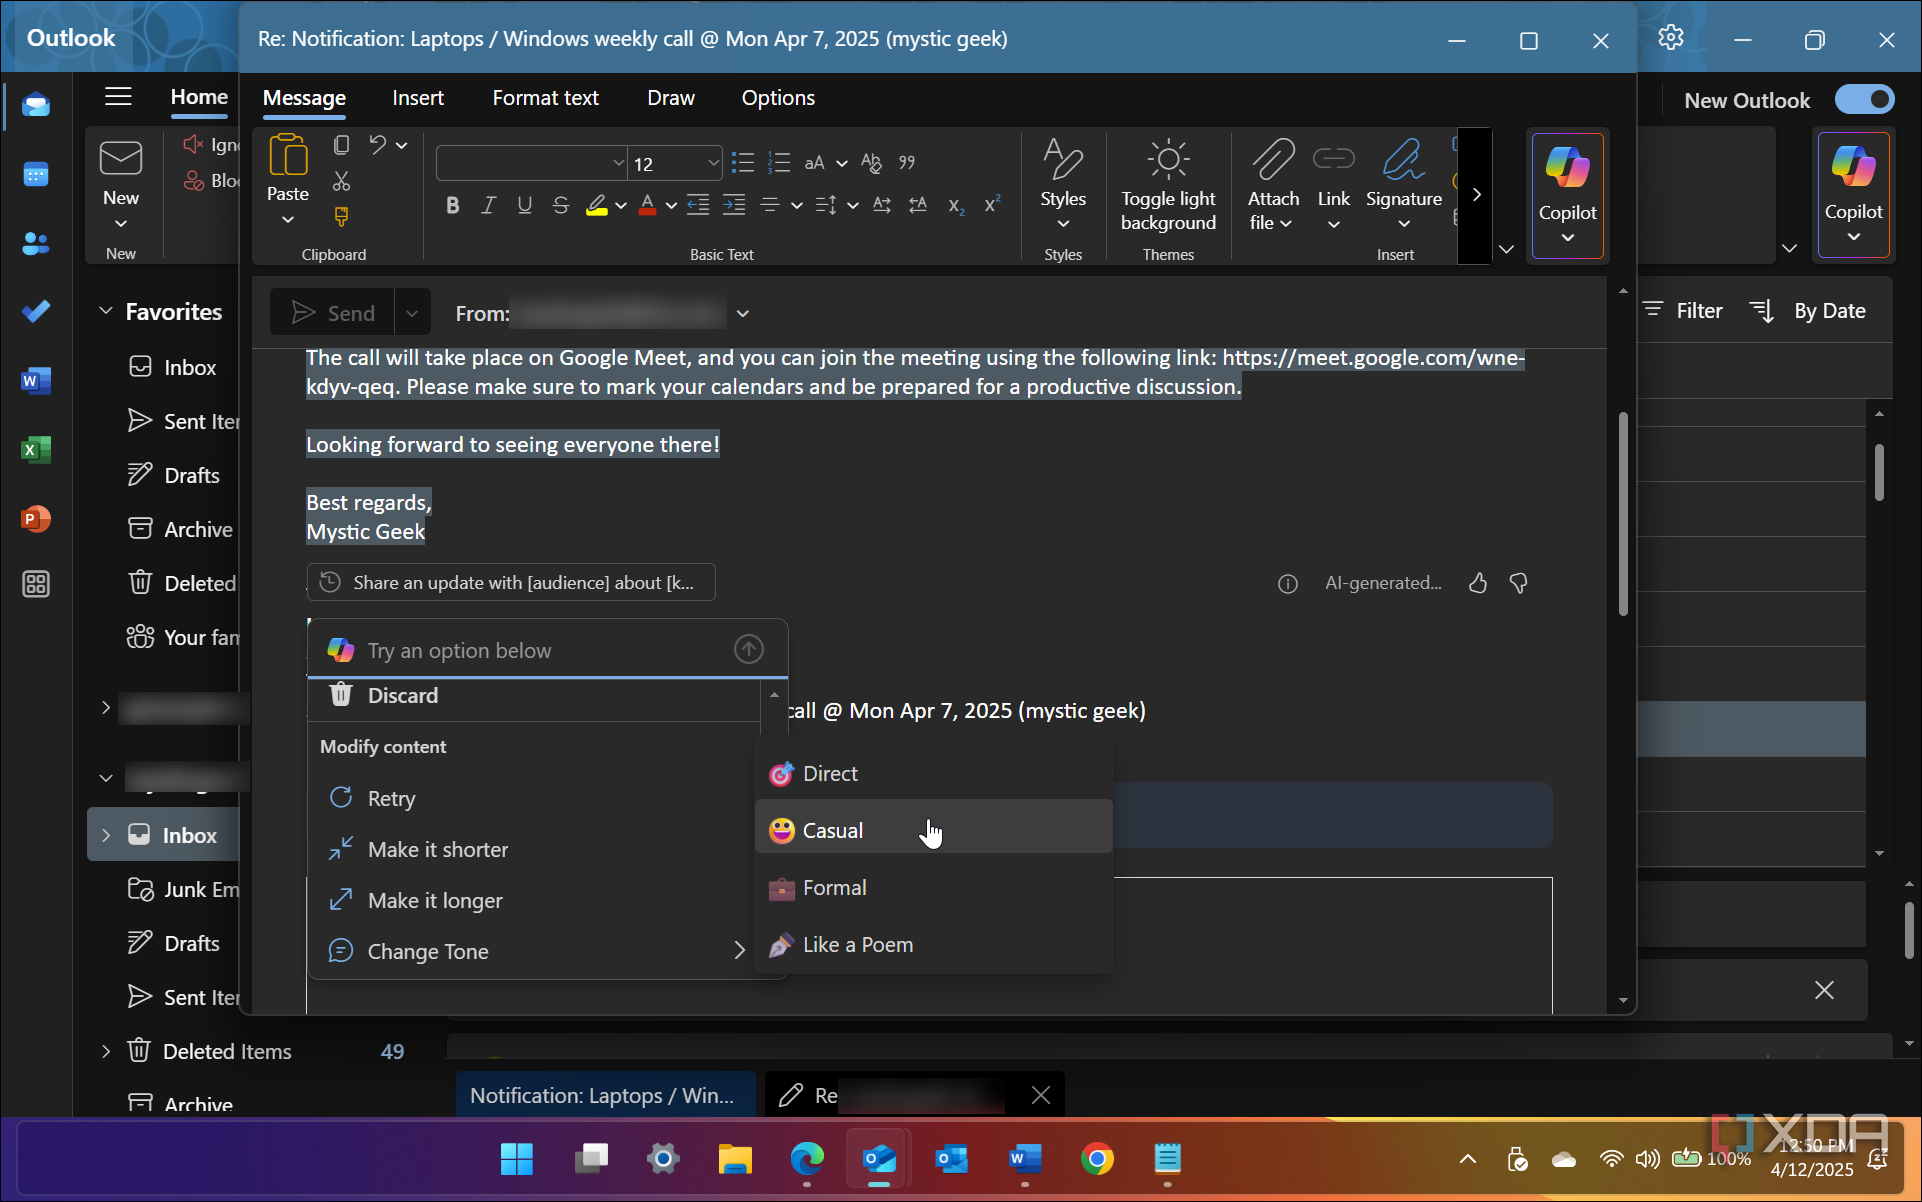Click the Make it shorter option
The image size is (1922, 1202).
pyautogui.click(x=437, y=849)
